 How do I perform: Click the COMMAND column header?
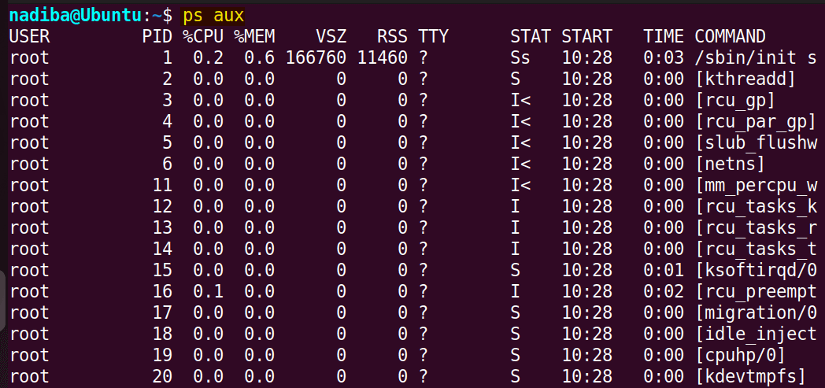click(x=730, y=36)
